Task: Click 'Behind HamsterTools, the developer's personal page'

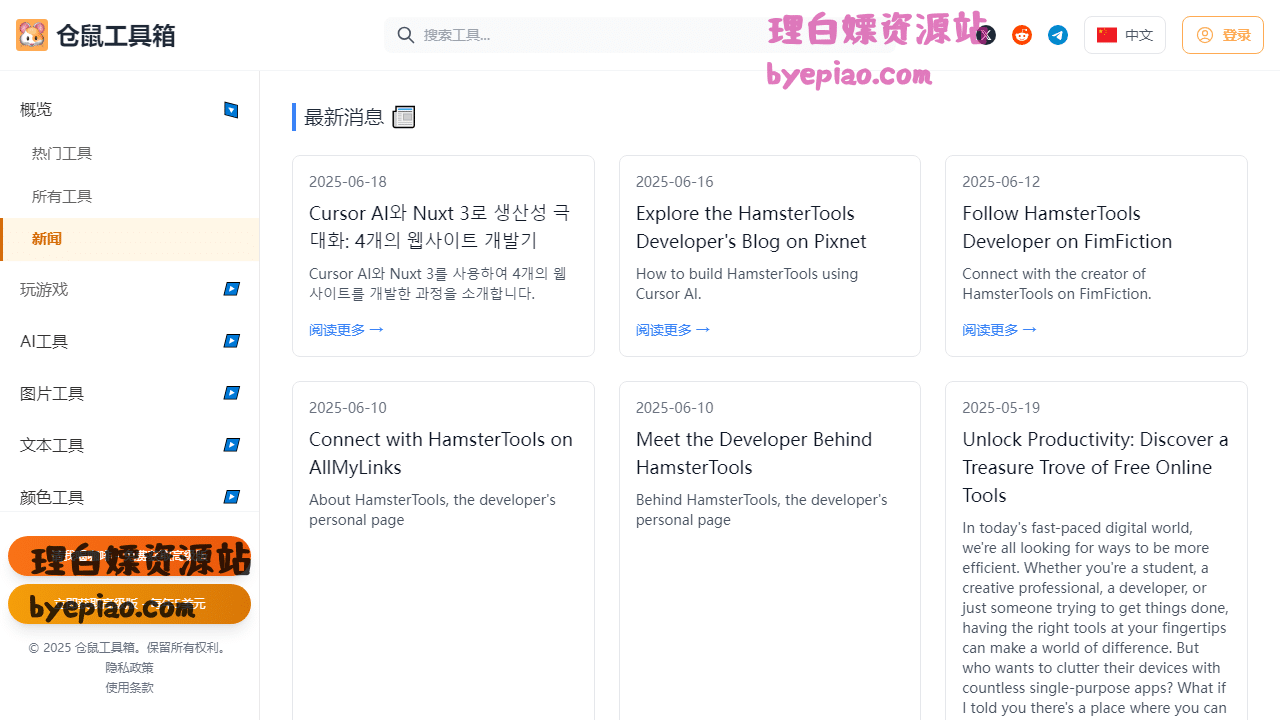Action: click(x=761, y=510)
